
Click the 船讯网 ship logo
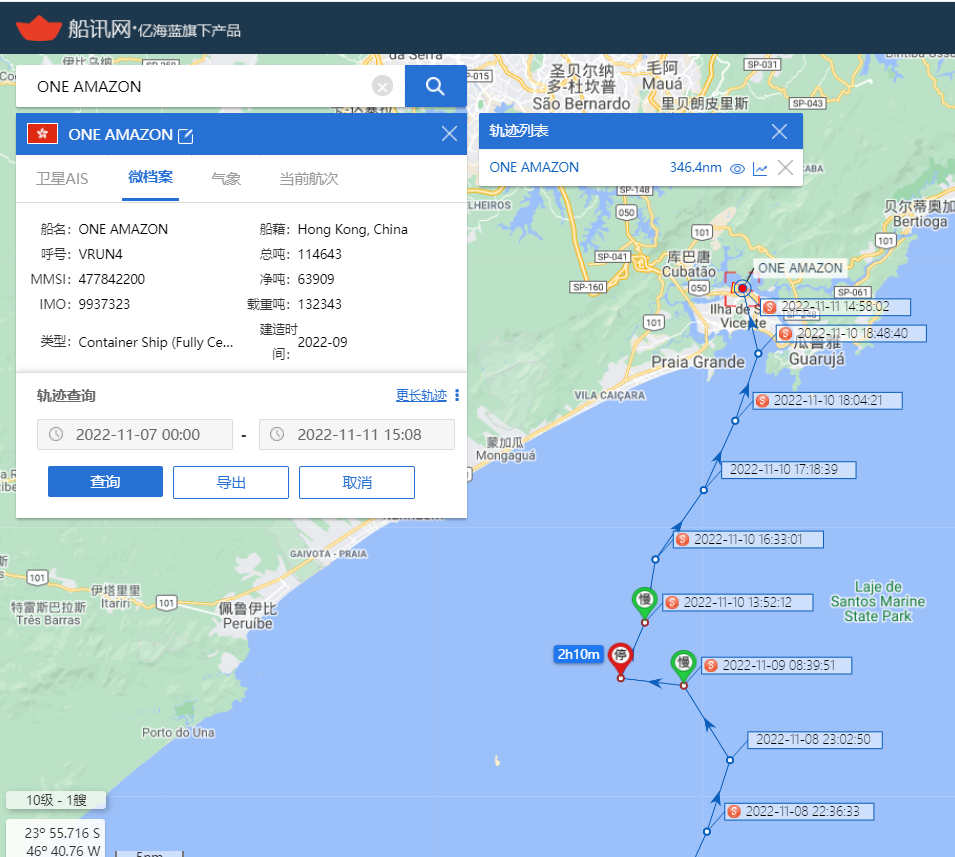click(39, 28)
